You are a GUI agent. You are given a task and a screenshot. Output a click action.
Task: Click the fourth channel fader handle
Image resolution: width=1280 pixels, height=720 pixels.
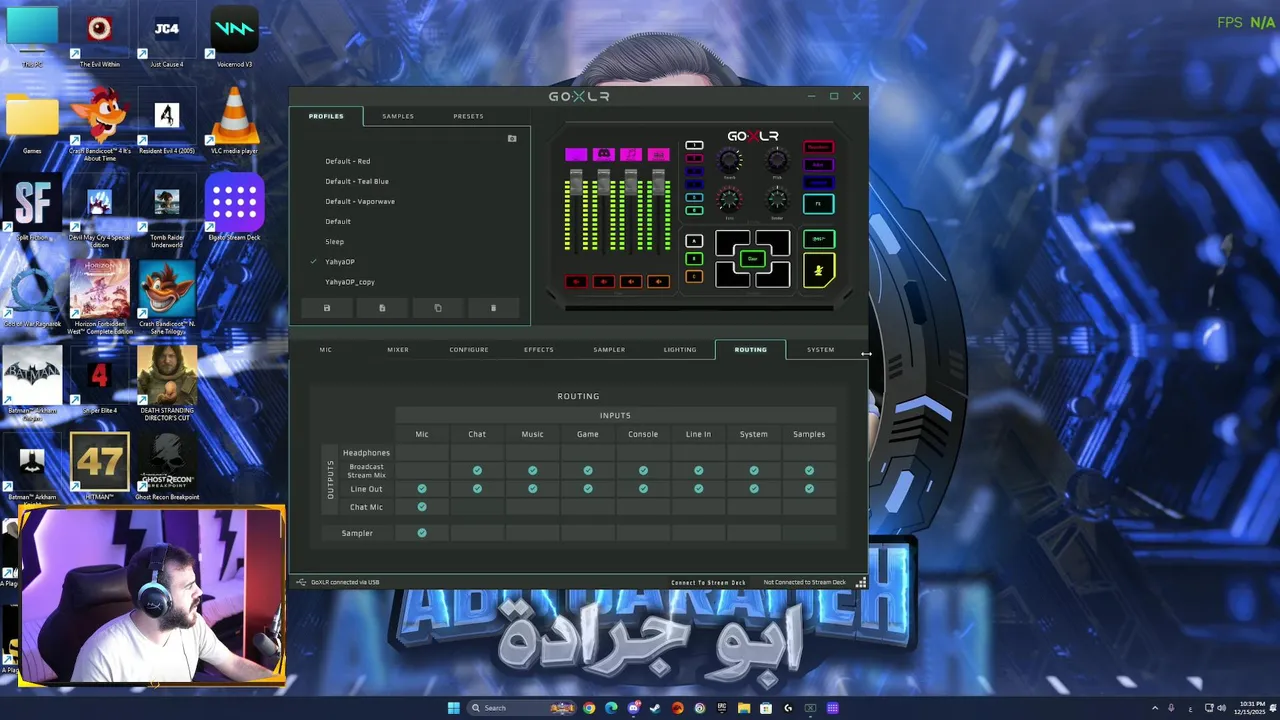(658, 182)
